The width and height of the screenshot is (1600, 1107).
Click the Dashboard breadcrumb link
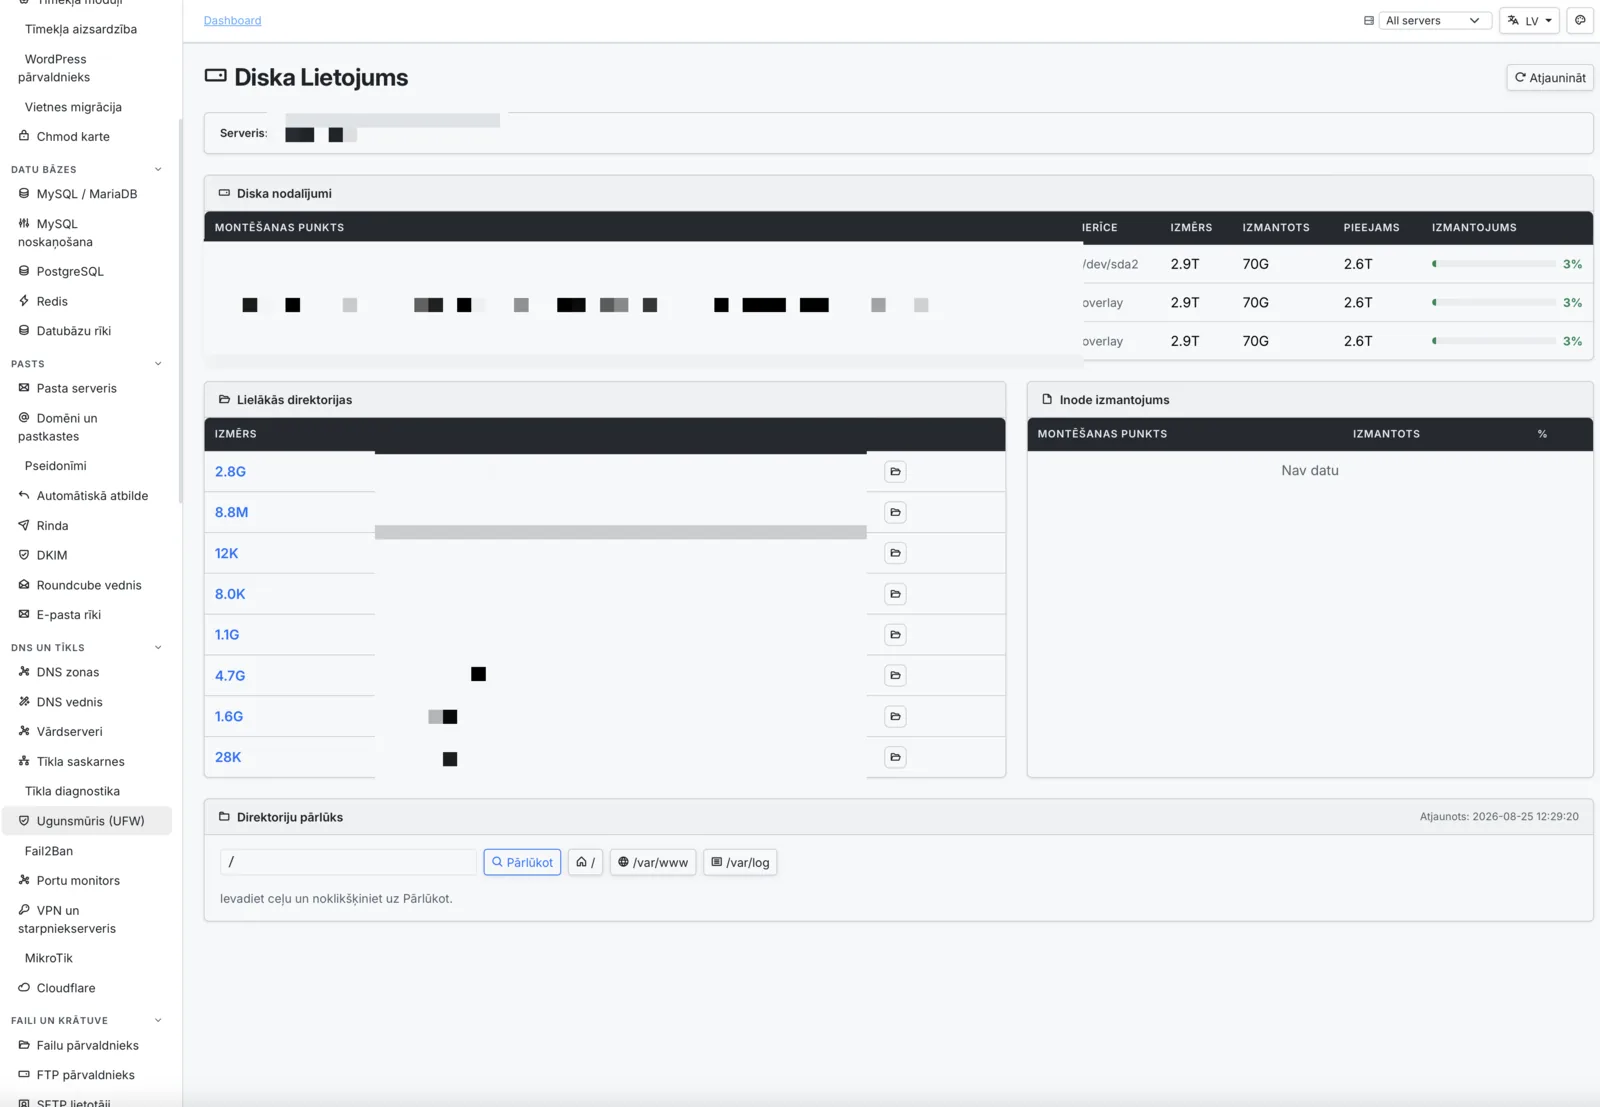coord(232,20)
